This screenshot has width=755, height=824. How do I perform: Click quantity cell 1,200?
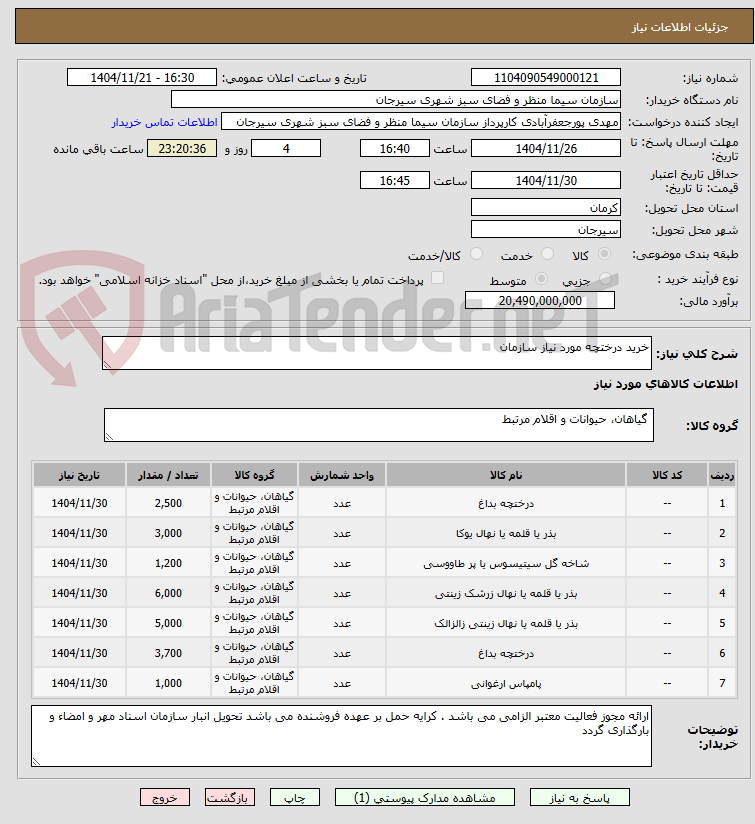(x=168, y=563)
